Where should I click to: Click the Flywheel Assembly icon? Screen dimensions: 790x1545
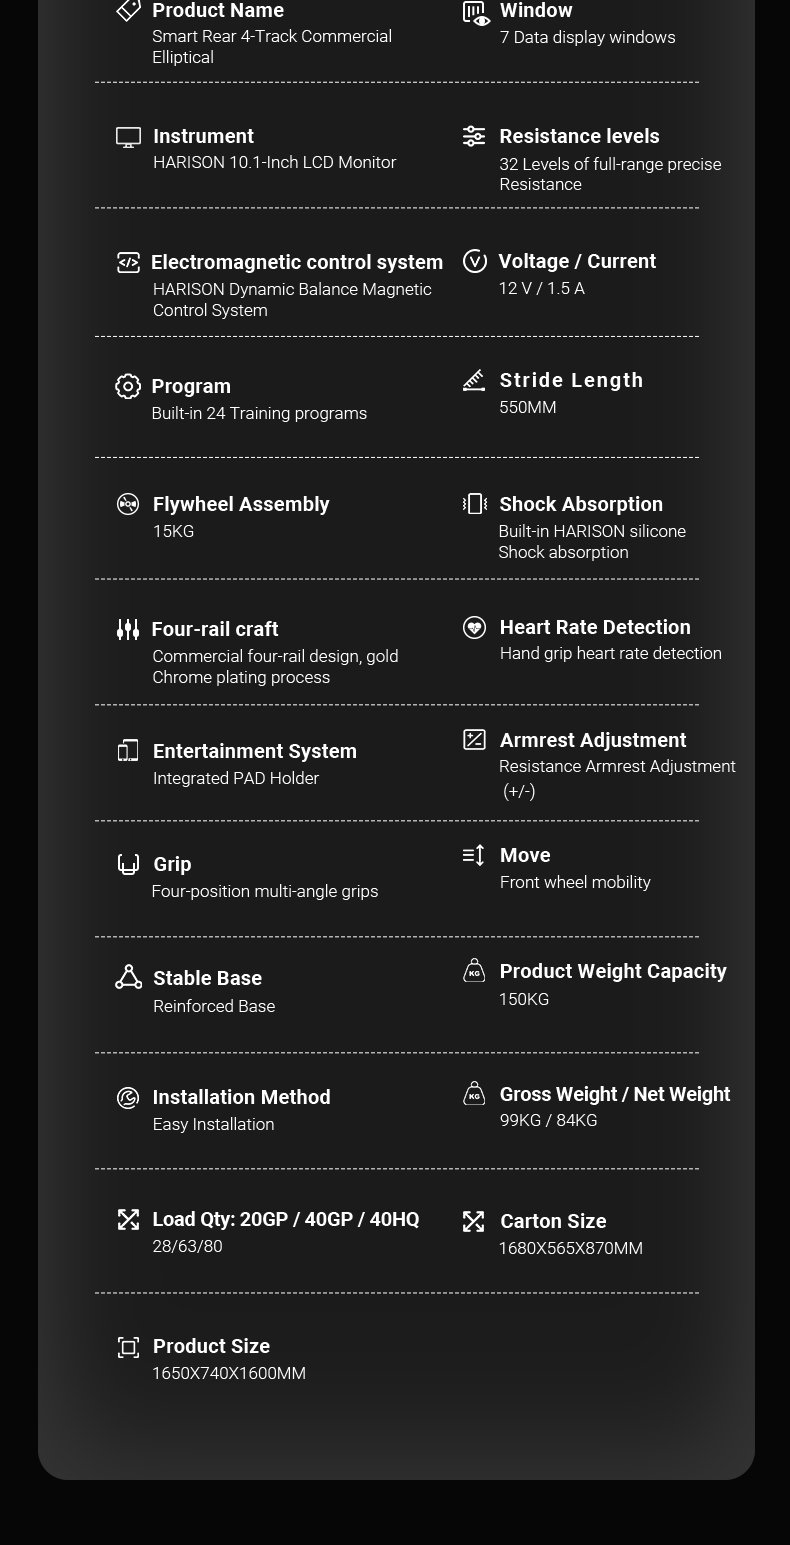point(128,504)
